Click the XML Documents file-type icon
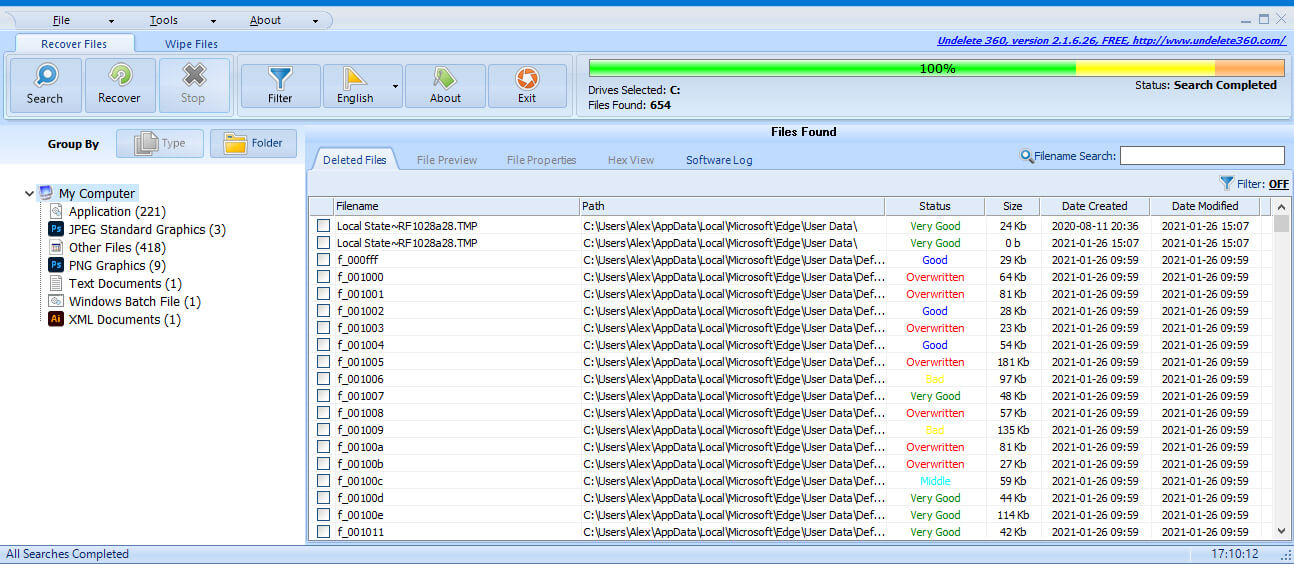 point(56,319)
